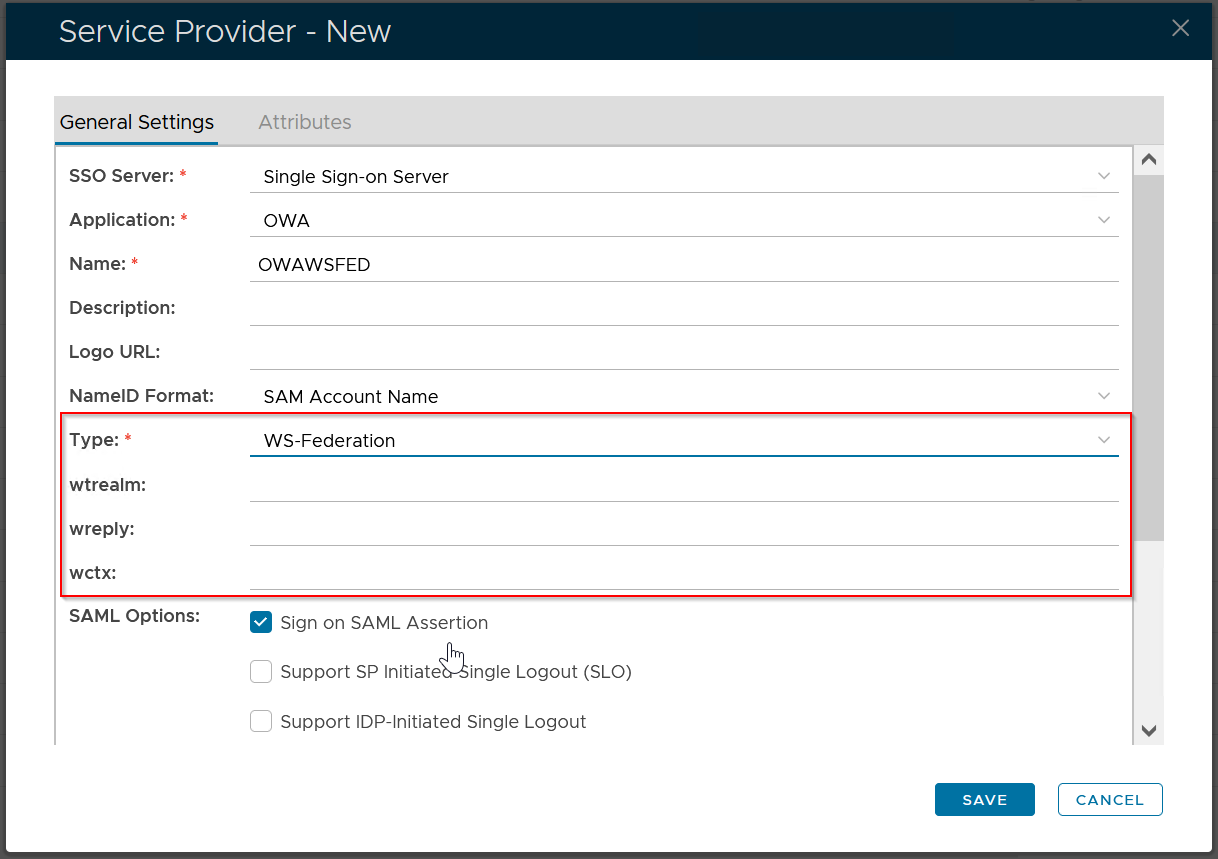Screen dimensions: 1218x859
Task: Expand the Type dropdown showing WS-Federation
Action: [x=683, y=441]
